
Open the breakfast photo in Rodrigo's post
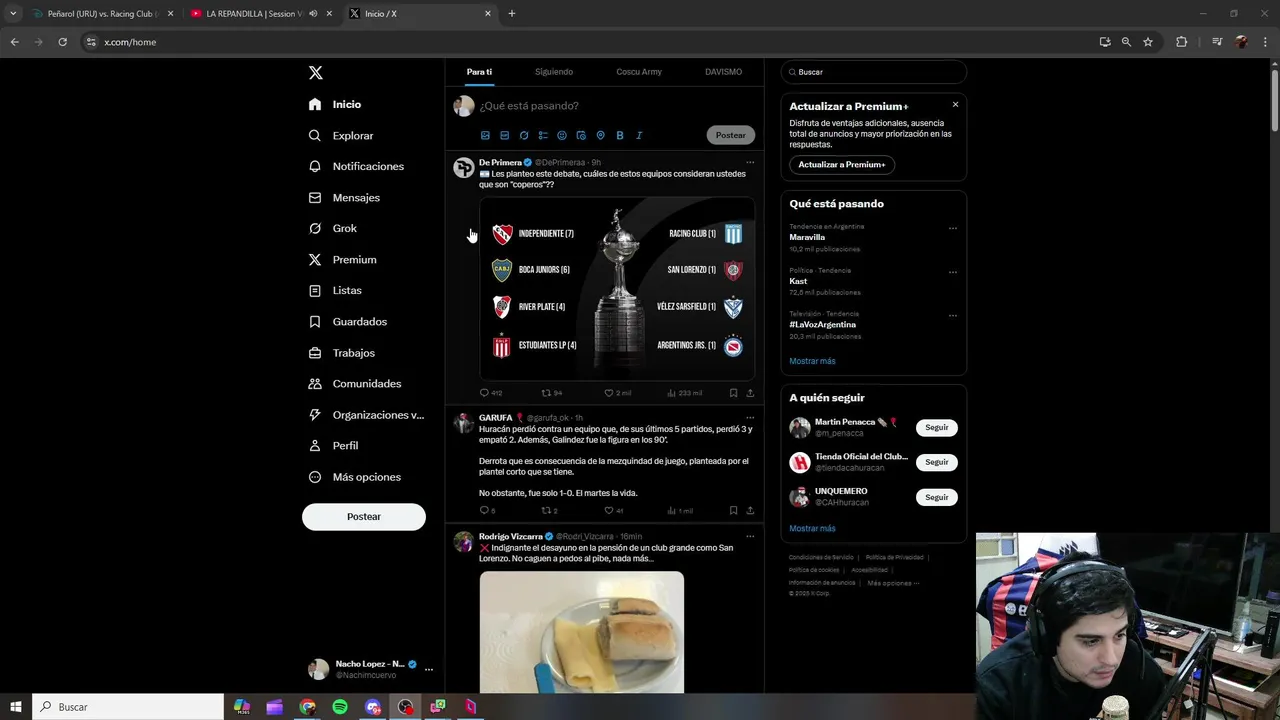(x=582, y=632)
